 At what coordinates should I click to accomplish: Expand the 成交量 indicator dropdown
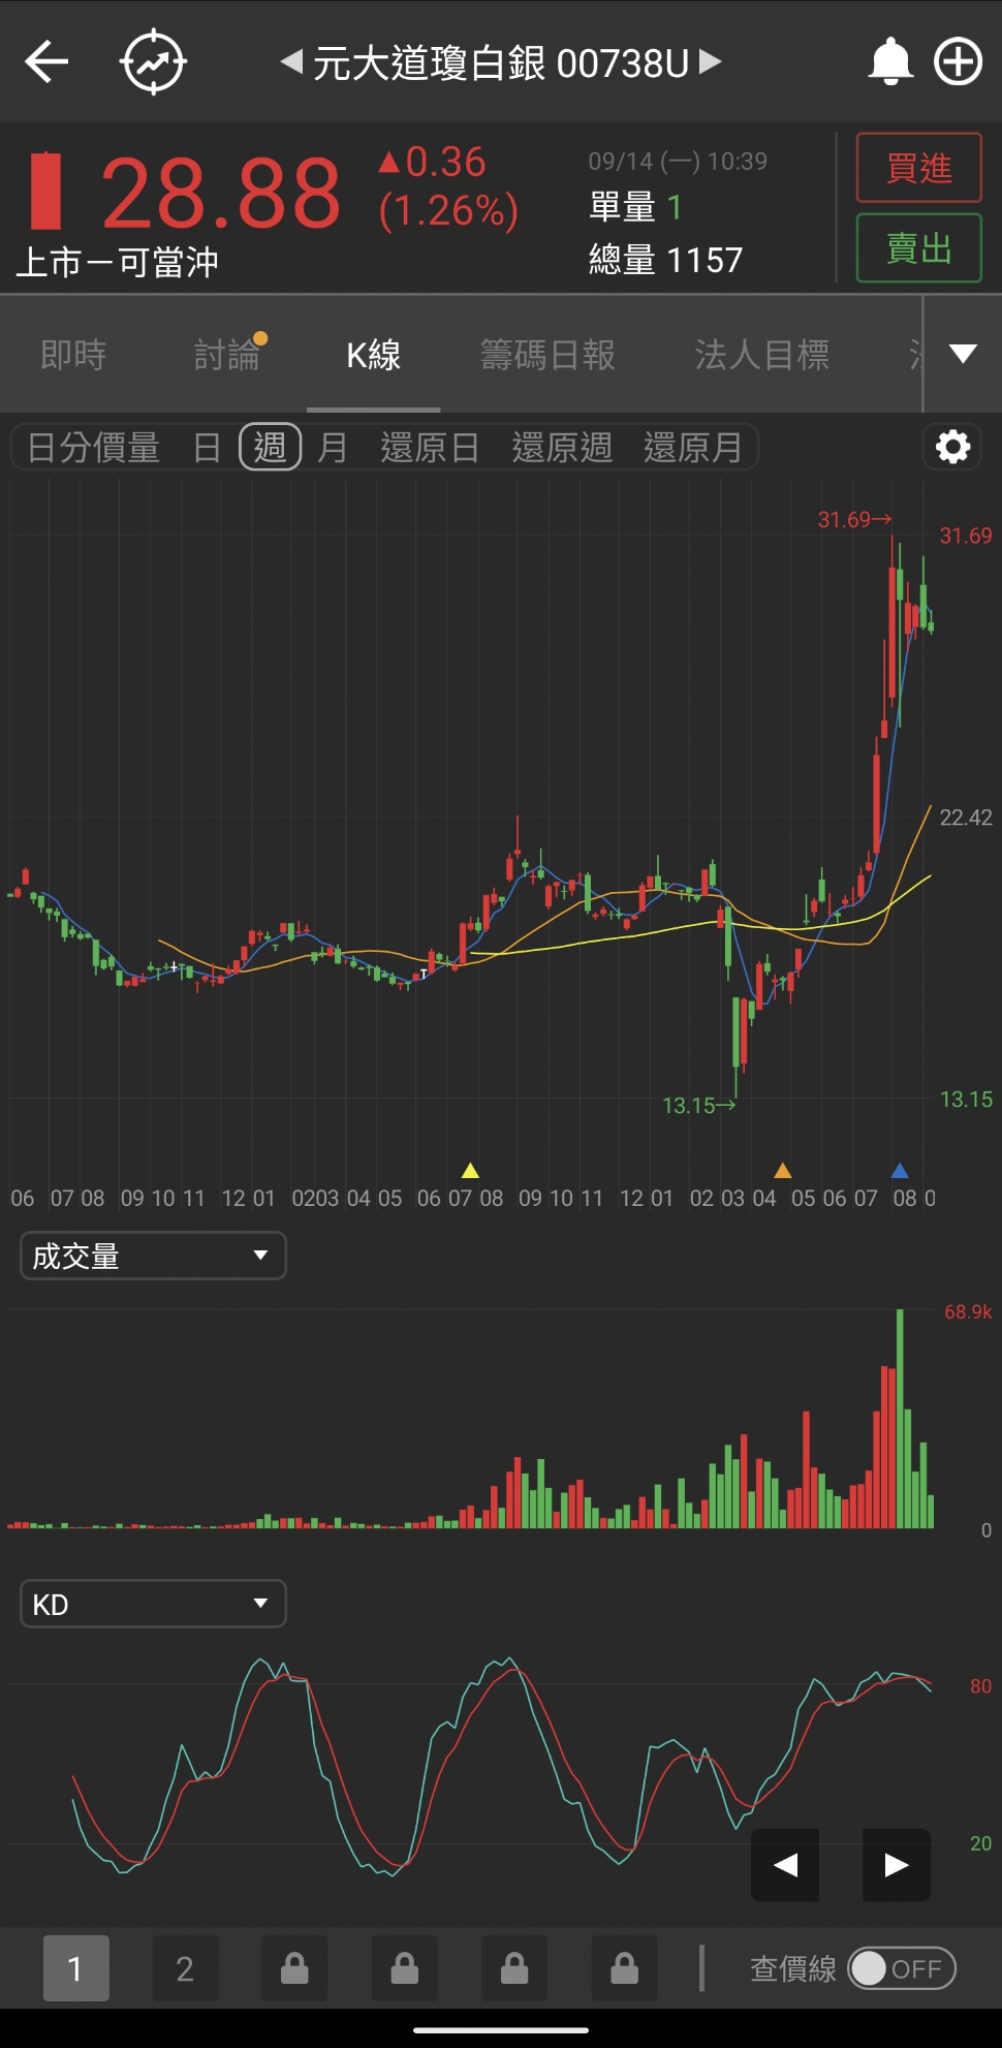(x=153, y=1255)
